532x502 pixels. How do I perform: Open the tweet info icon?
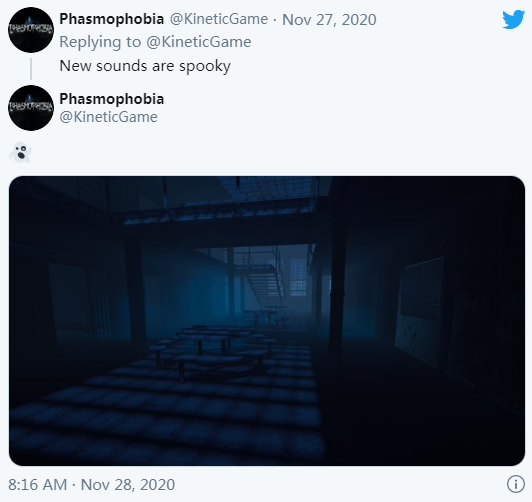[516, 483]
